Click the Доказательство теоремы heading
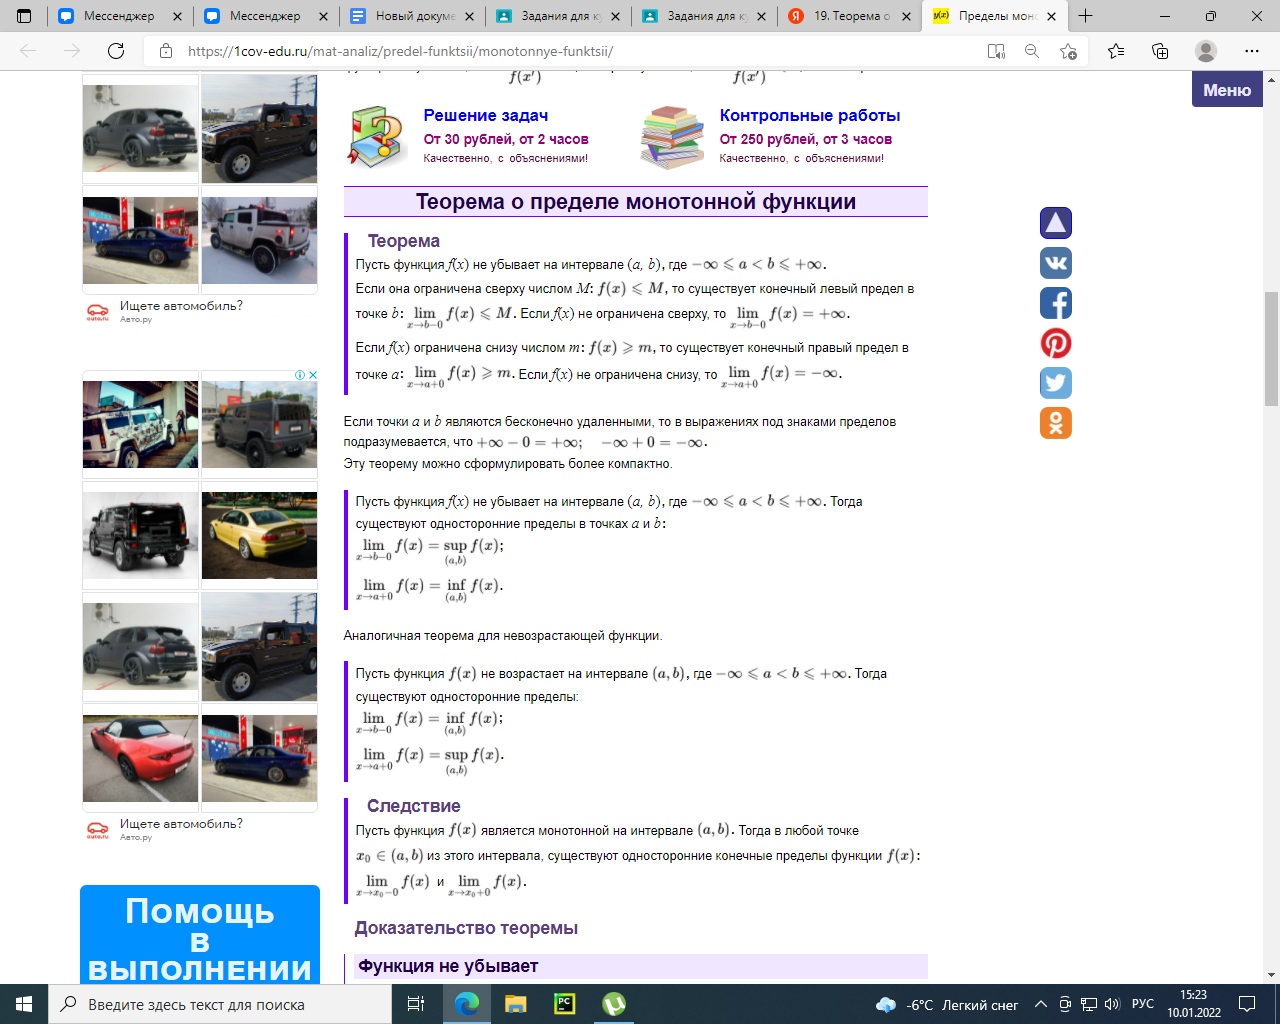This screenshot has height=1024, width=1280. (466, 928)
